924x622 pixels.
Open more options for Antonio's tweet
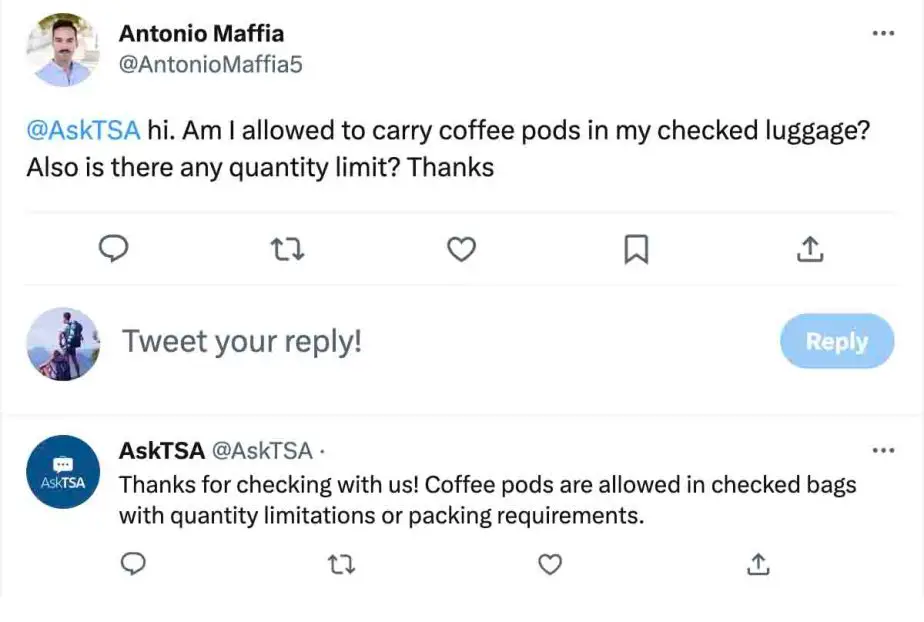(883, 34)
